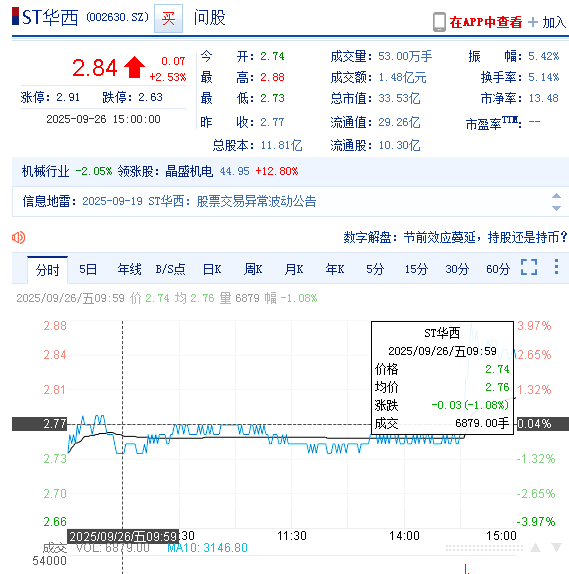
Task: Switch to the B/S点 tab
Action: (x=170, y=269)
